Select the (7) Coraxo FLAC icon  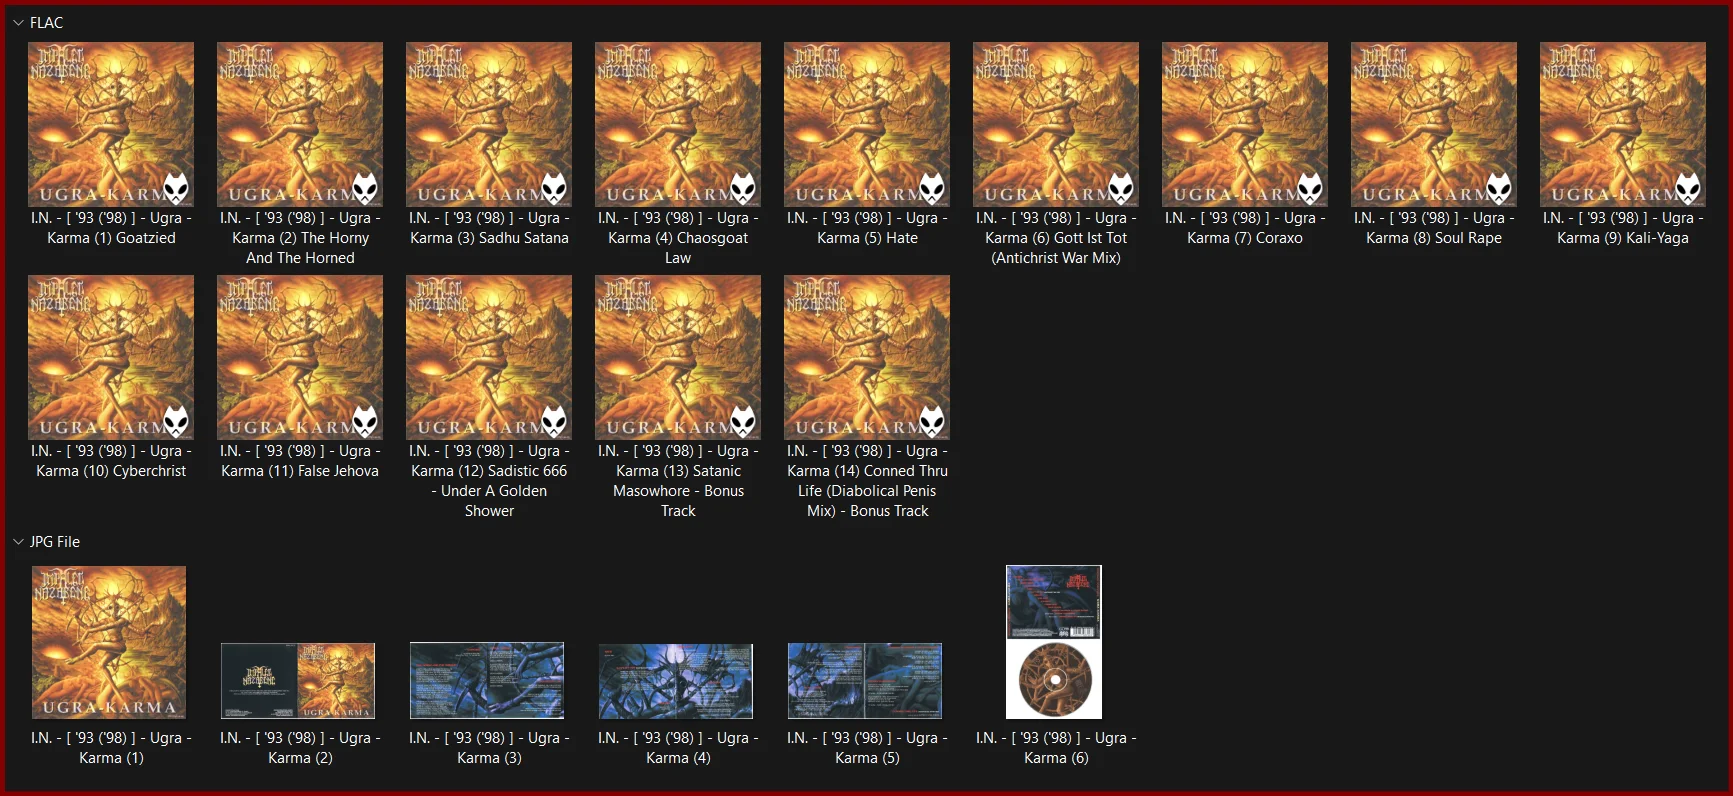(1245, 124)
